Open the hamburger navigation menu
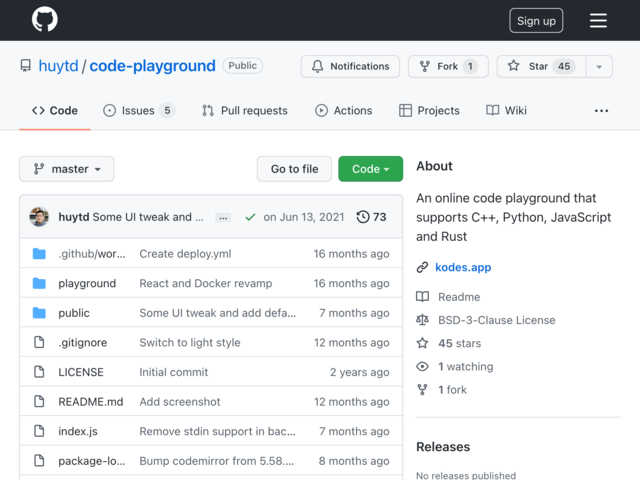Viewport: 640px width, 480px height. 598,20
